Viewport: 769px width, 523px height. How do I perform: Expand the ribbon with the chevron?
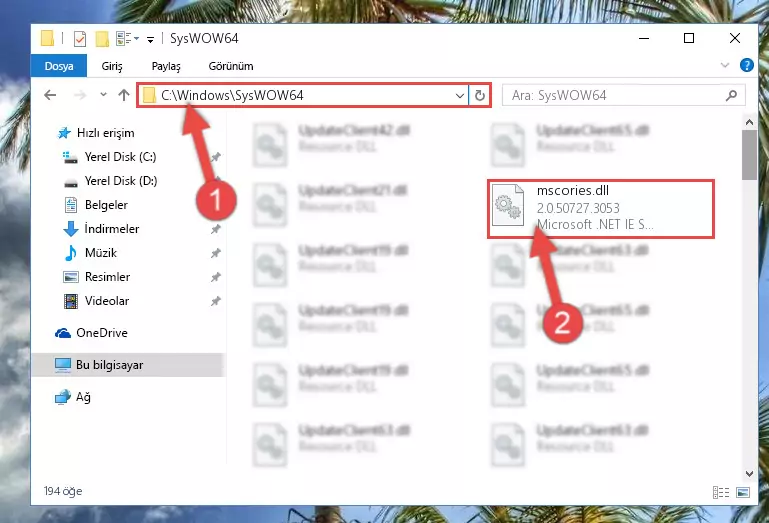[x=724, y=65]
